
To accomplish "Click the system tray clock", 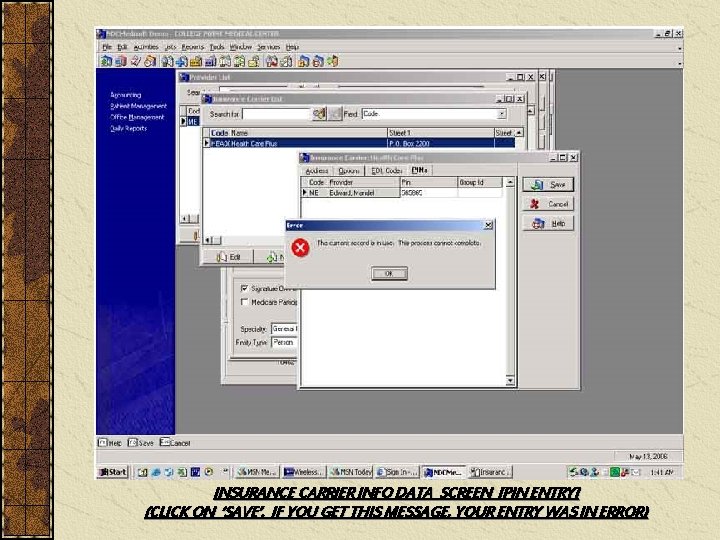I will (x=662, y=472).
